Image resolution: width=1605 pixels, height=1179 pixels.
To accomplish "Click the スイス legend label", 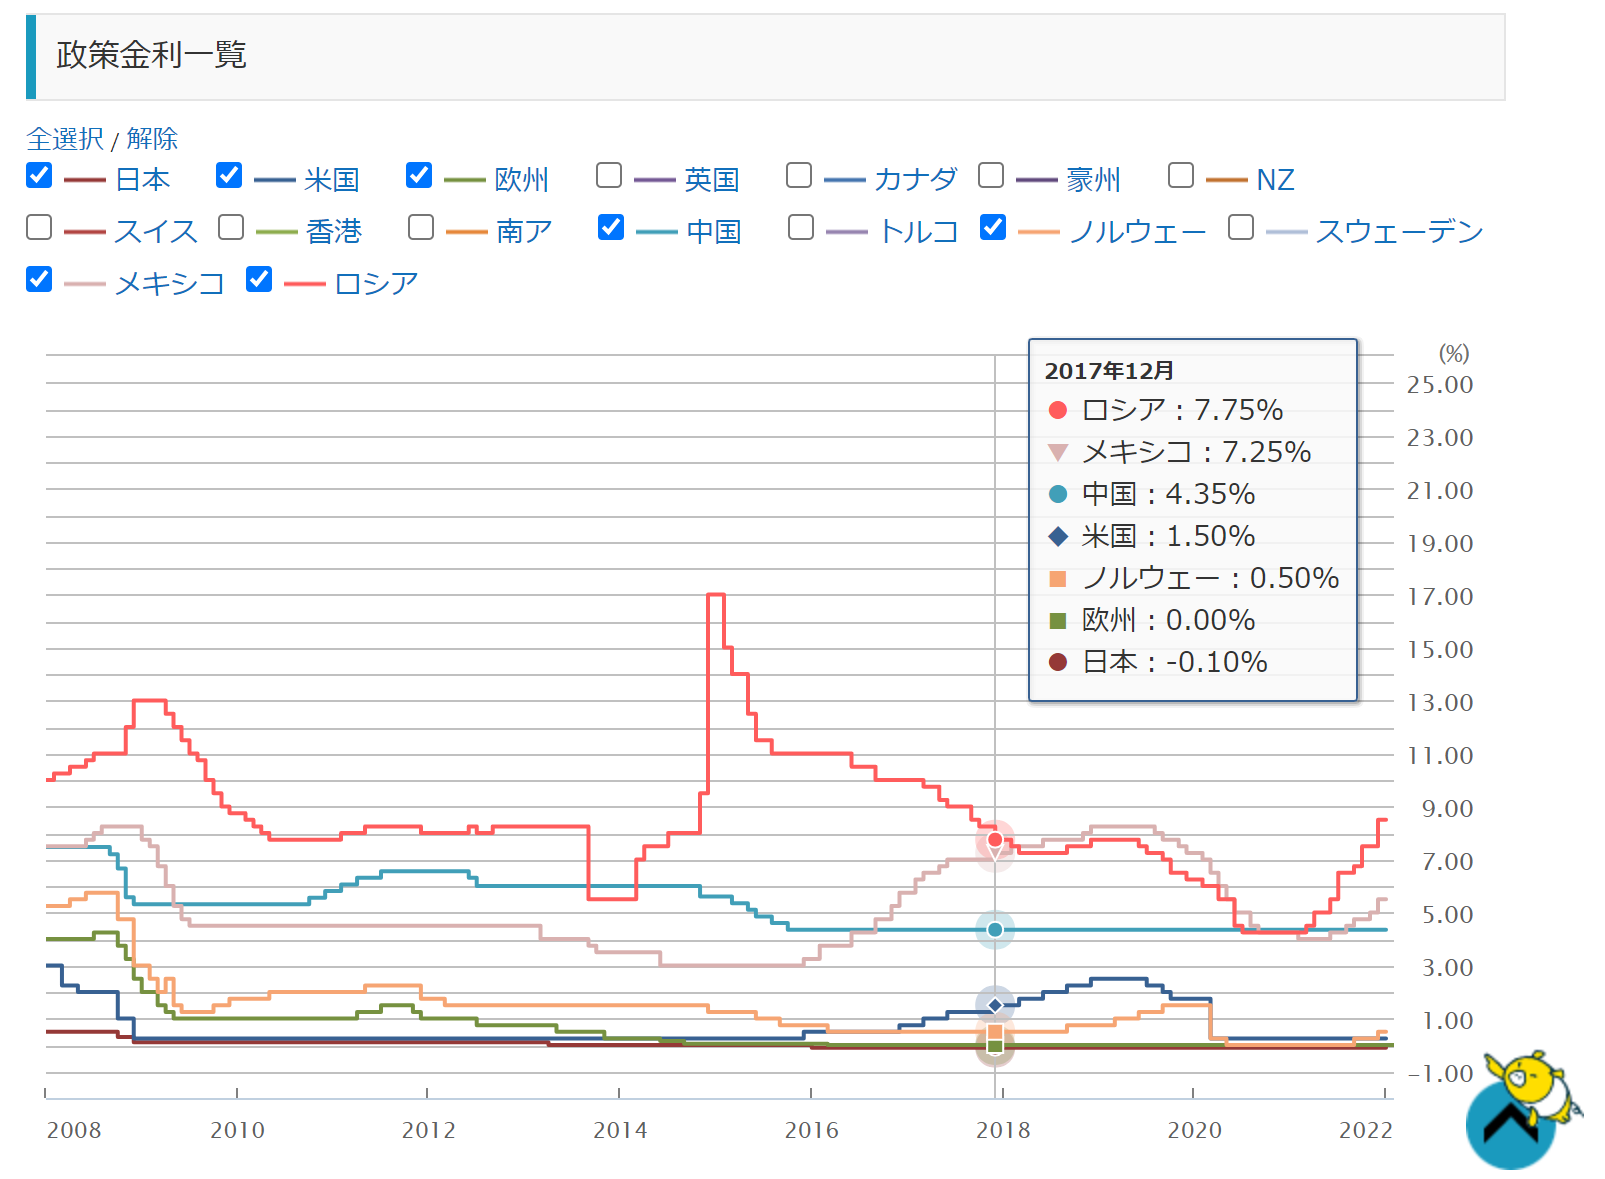I will click(x=155, y=232).
